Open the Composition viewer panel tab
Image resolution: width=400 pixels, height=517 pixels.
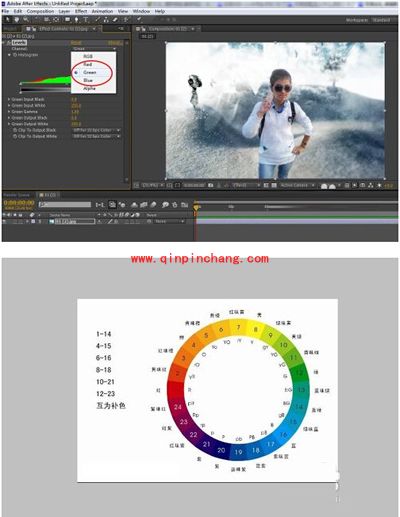(x=168, y=29)
